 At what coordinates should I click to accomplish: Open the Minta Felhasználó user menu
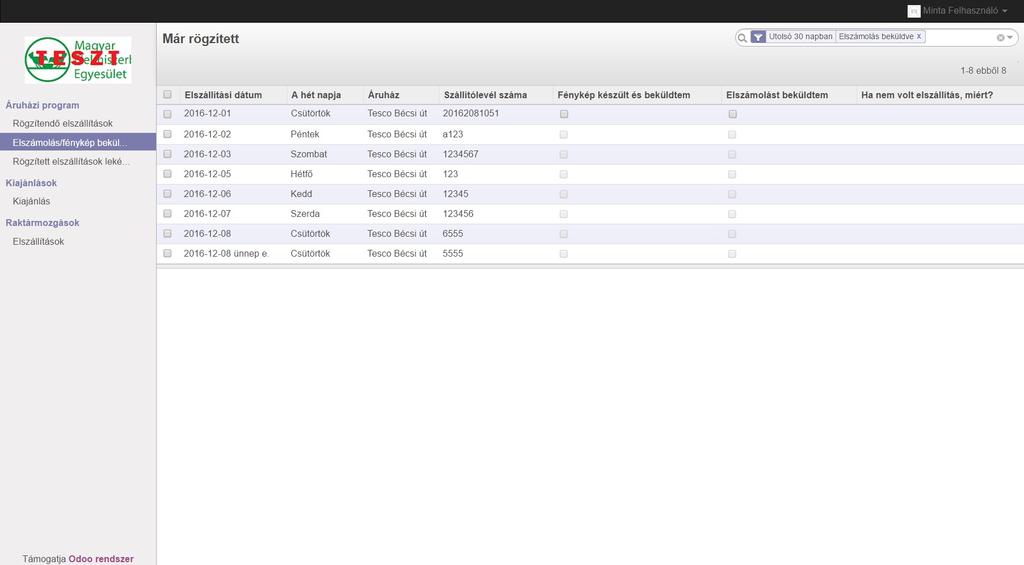[x=965, y=11]
